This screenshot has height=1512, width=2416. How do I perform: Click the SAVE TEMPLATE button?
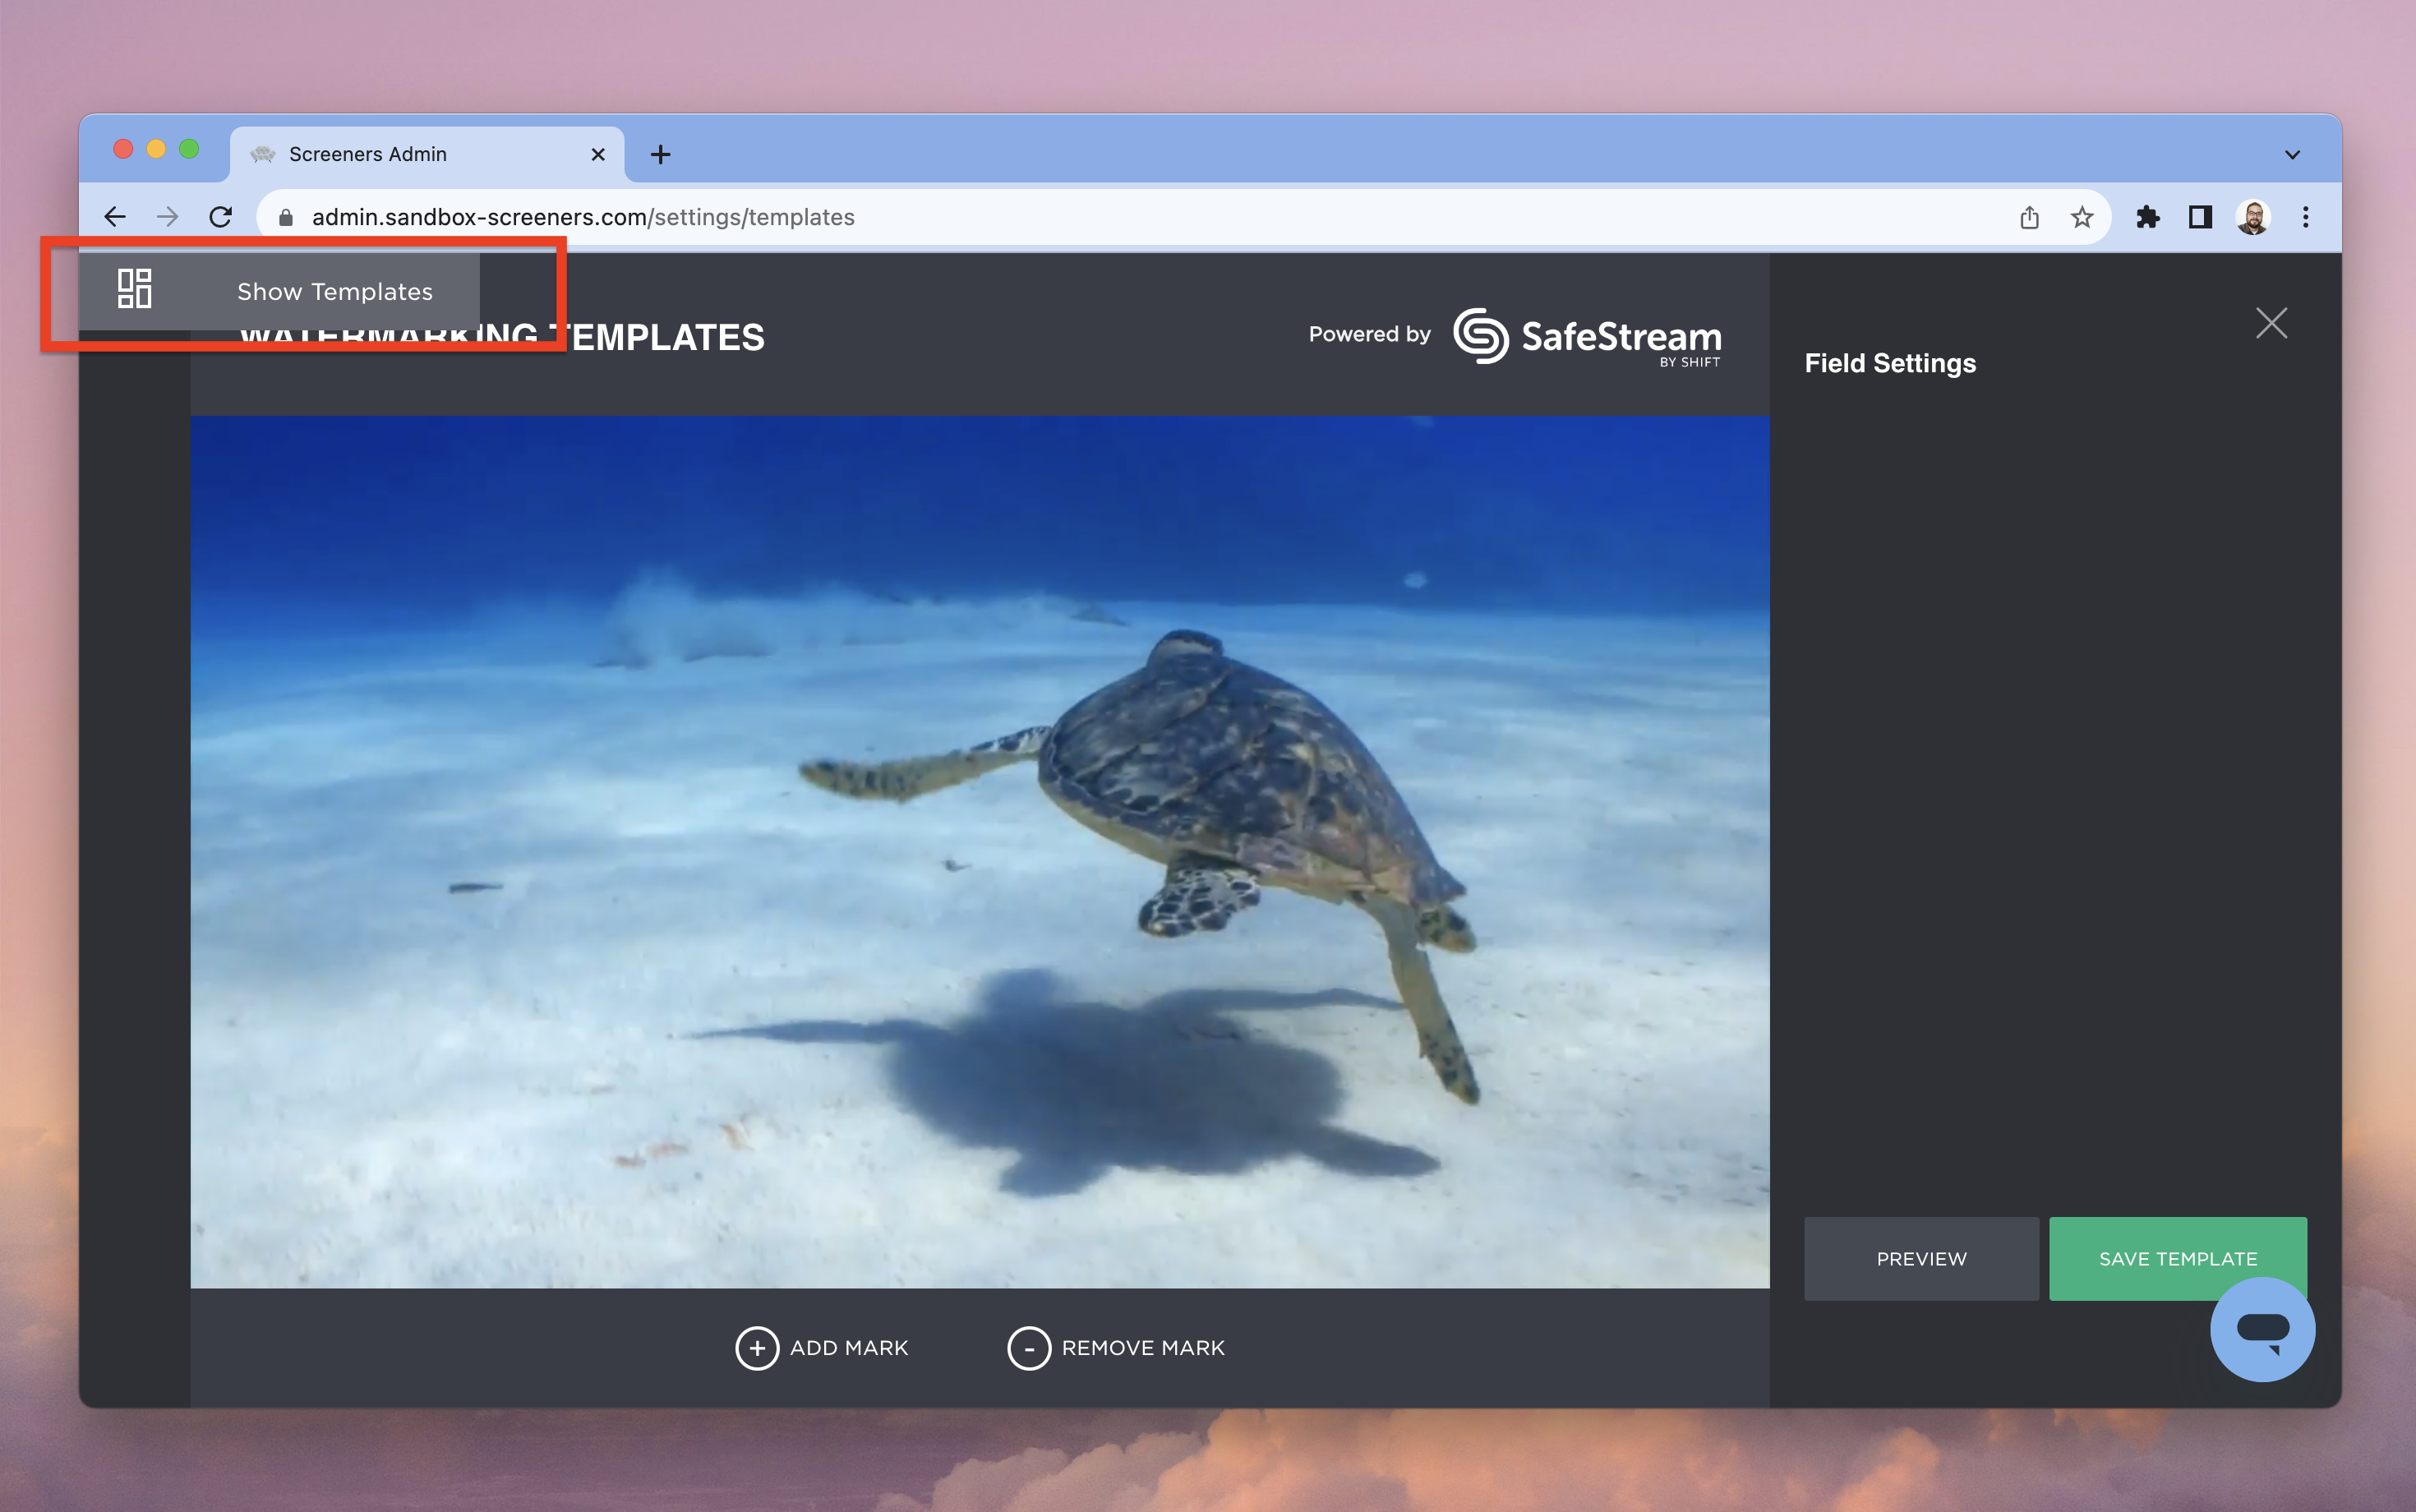click(2177, 1259)
